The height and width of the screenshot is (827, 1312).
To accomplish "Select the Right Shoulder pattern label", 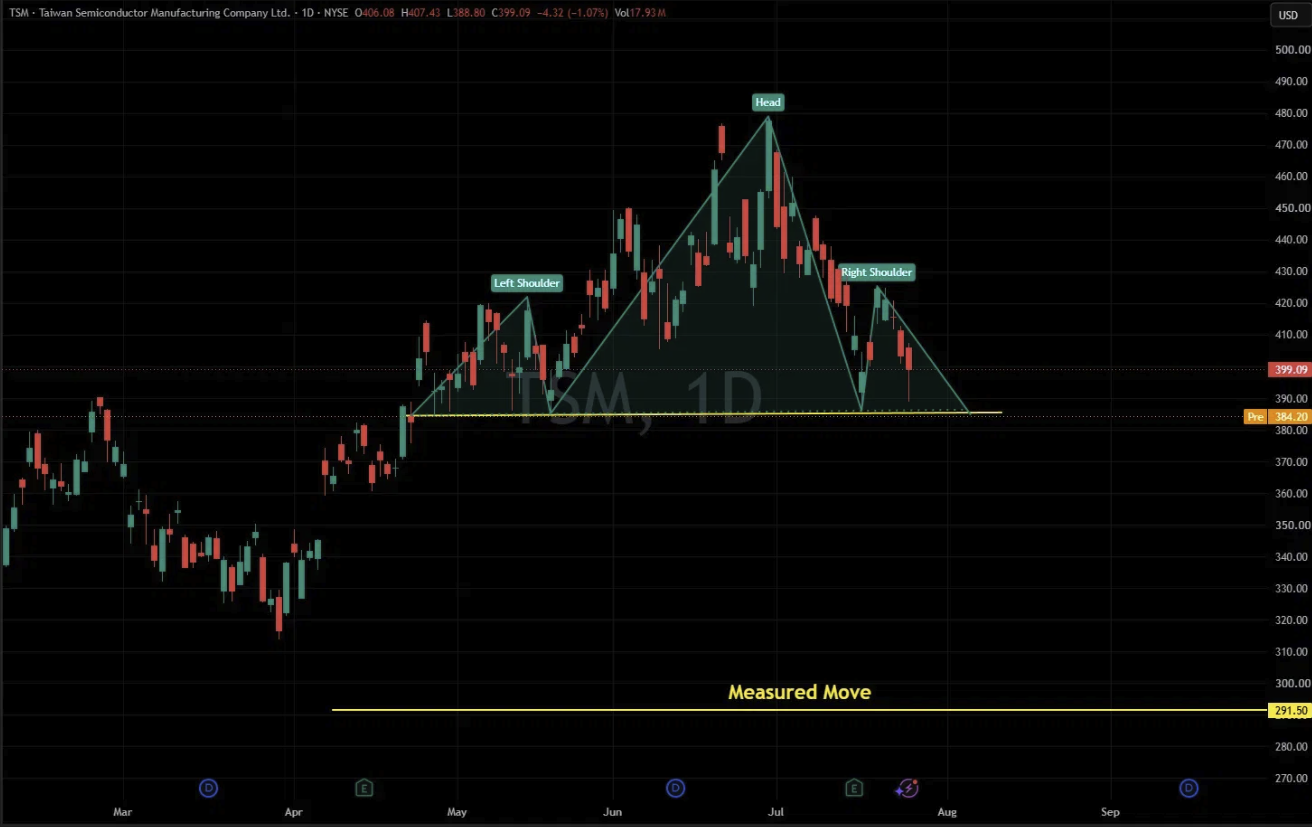I will pos(877,272).
